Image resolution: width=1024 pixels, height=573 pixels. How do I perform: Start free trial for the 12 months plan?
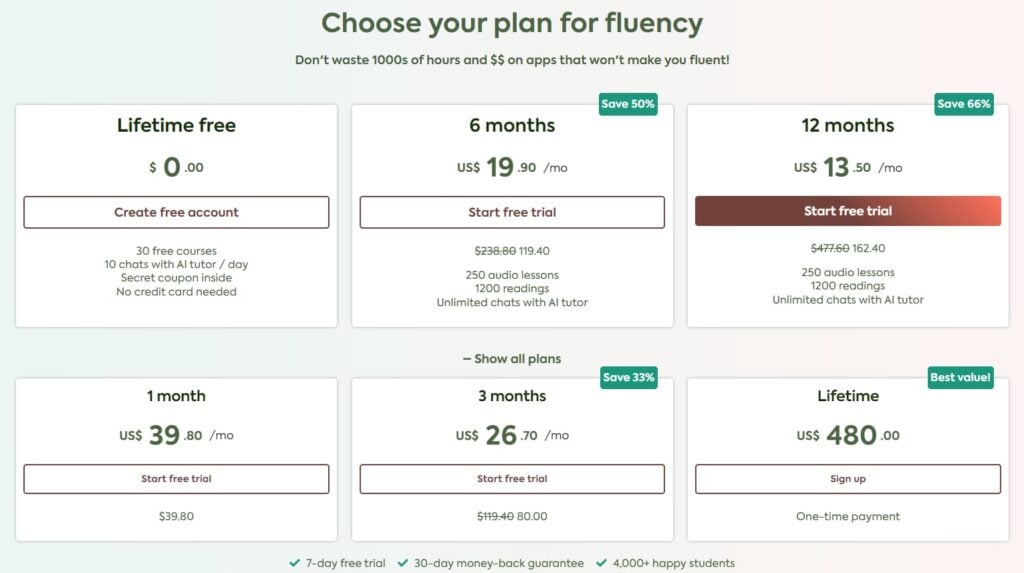click(848, 211)
